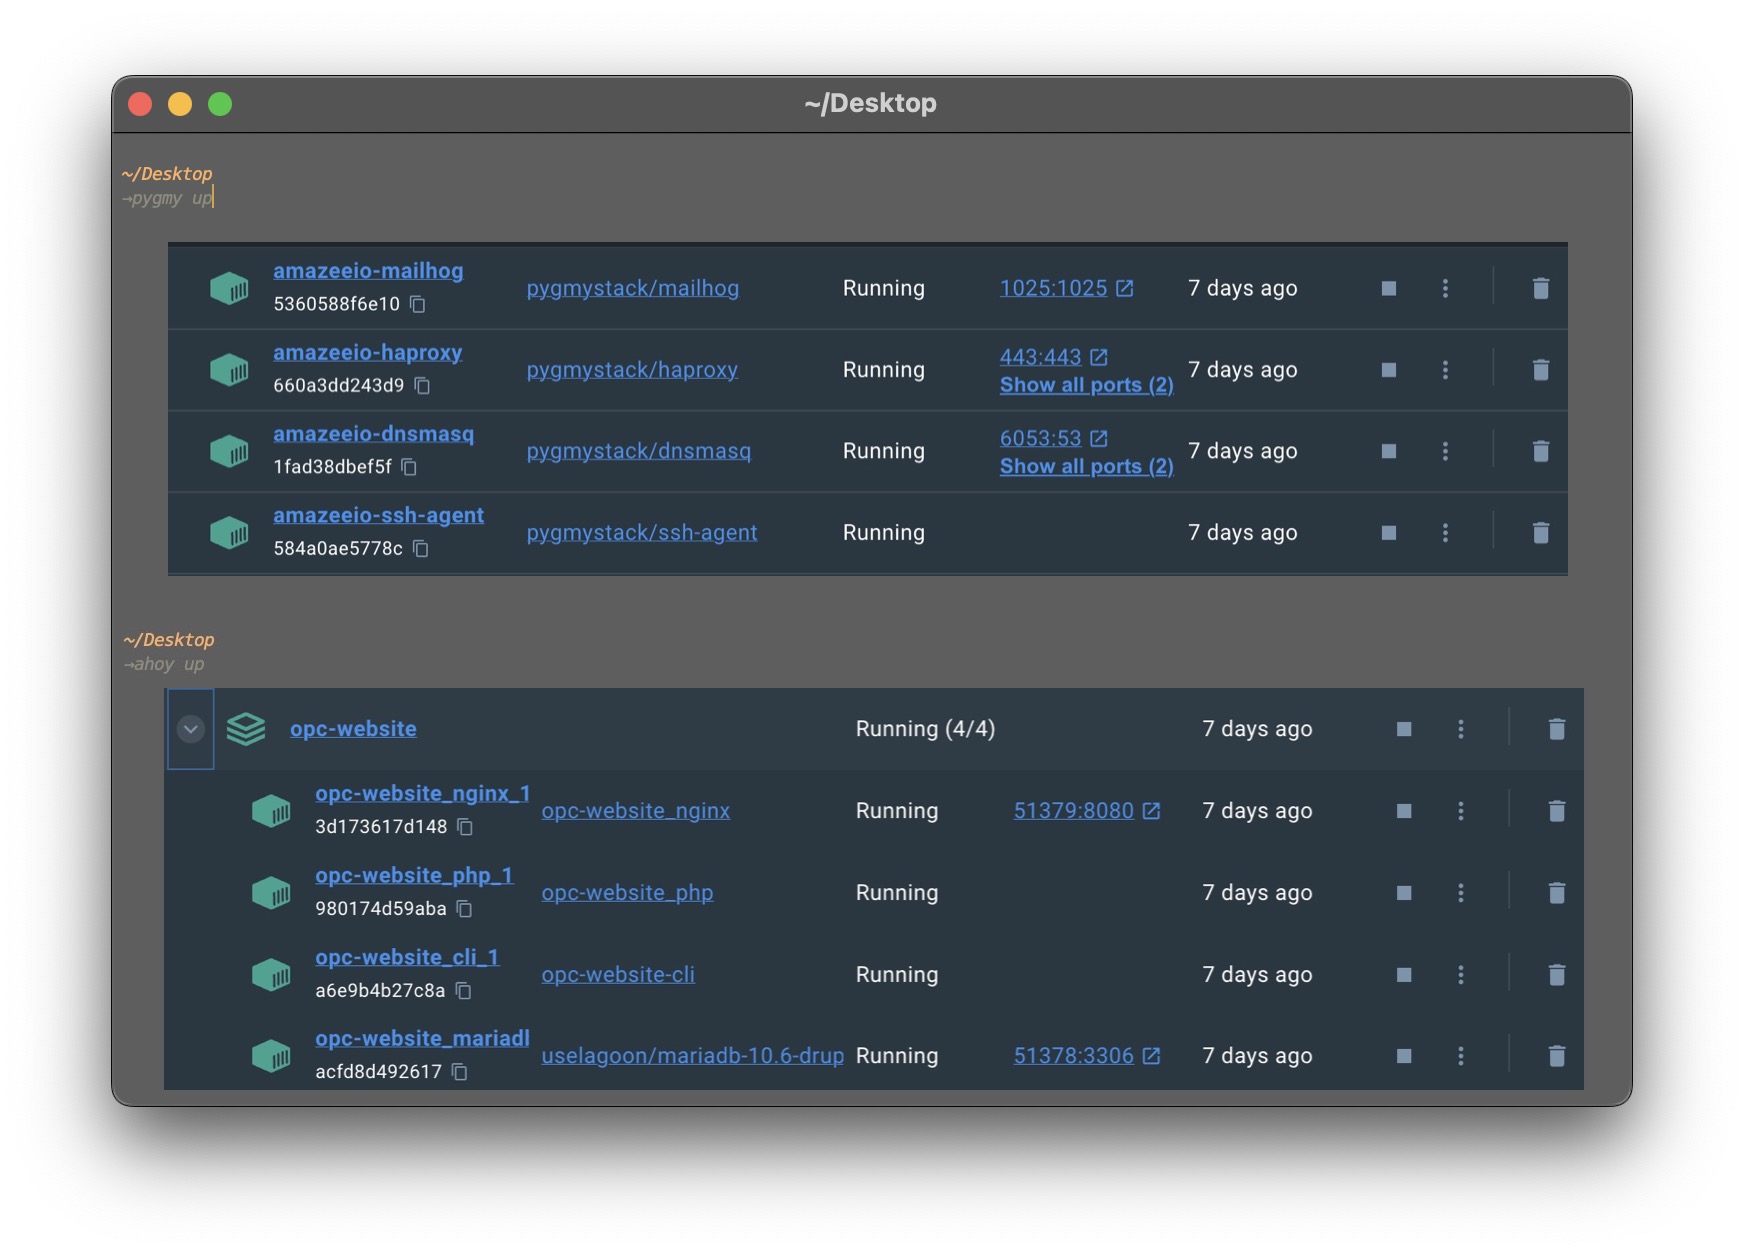This screenshot has width=1744, height=1254.
Task: Open the amazeeio-mailhog container link
Action: coord(368,271)
